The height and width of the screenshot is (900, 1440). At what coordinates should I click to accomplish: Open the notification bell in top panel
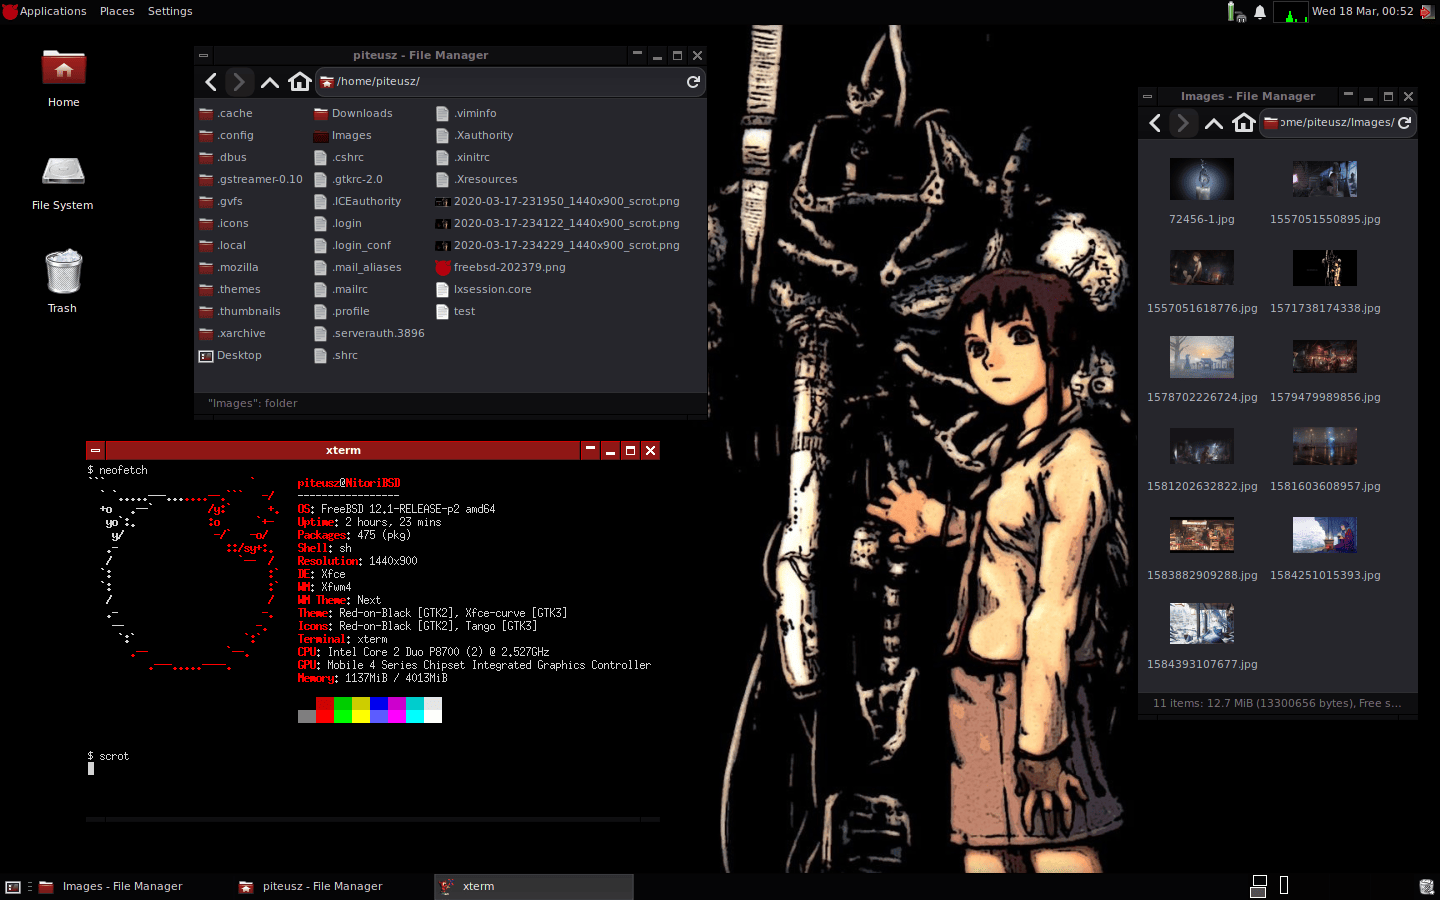click(x=1260, y=12)
